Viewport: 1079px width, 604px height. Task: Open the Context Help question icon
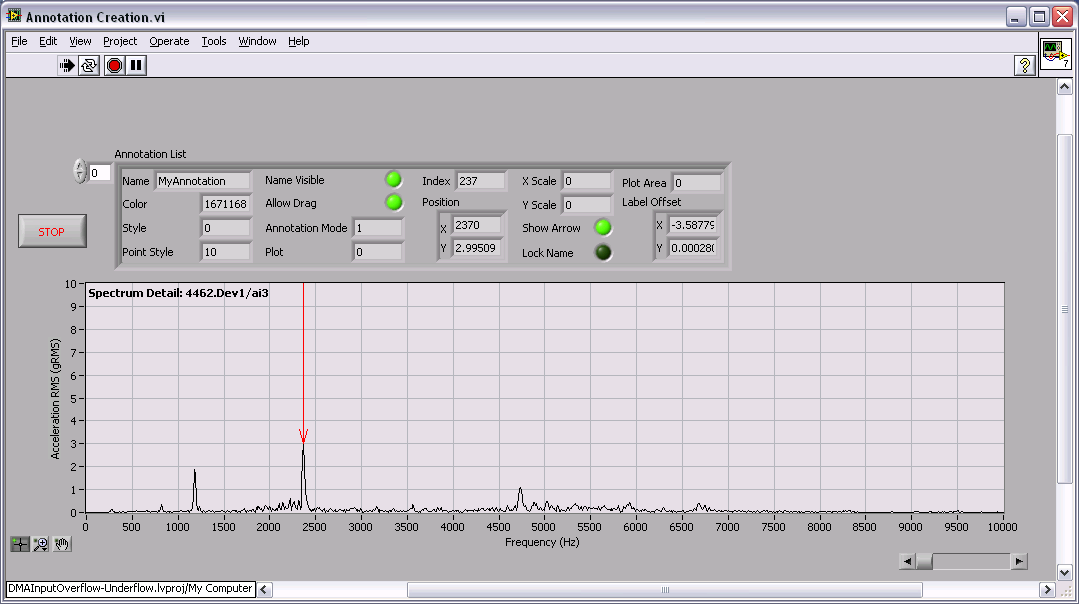[x=1024, y=65]
